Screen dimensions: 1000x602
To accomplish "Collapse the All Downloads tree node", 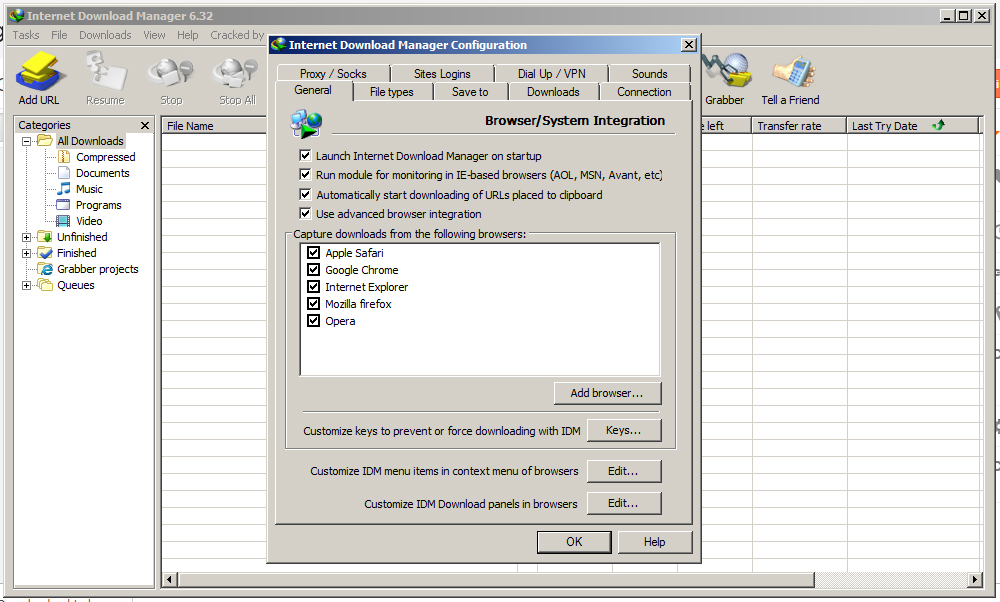I will coord(26,141).
